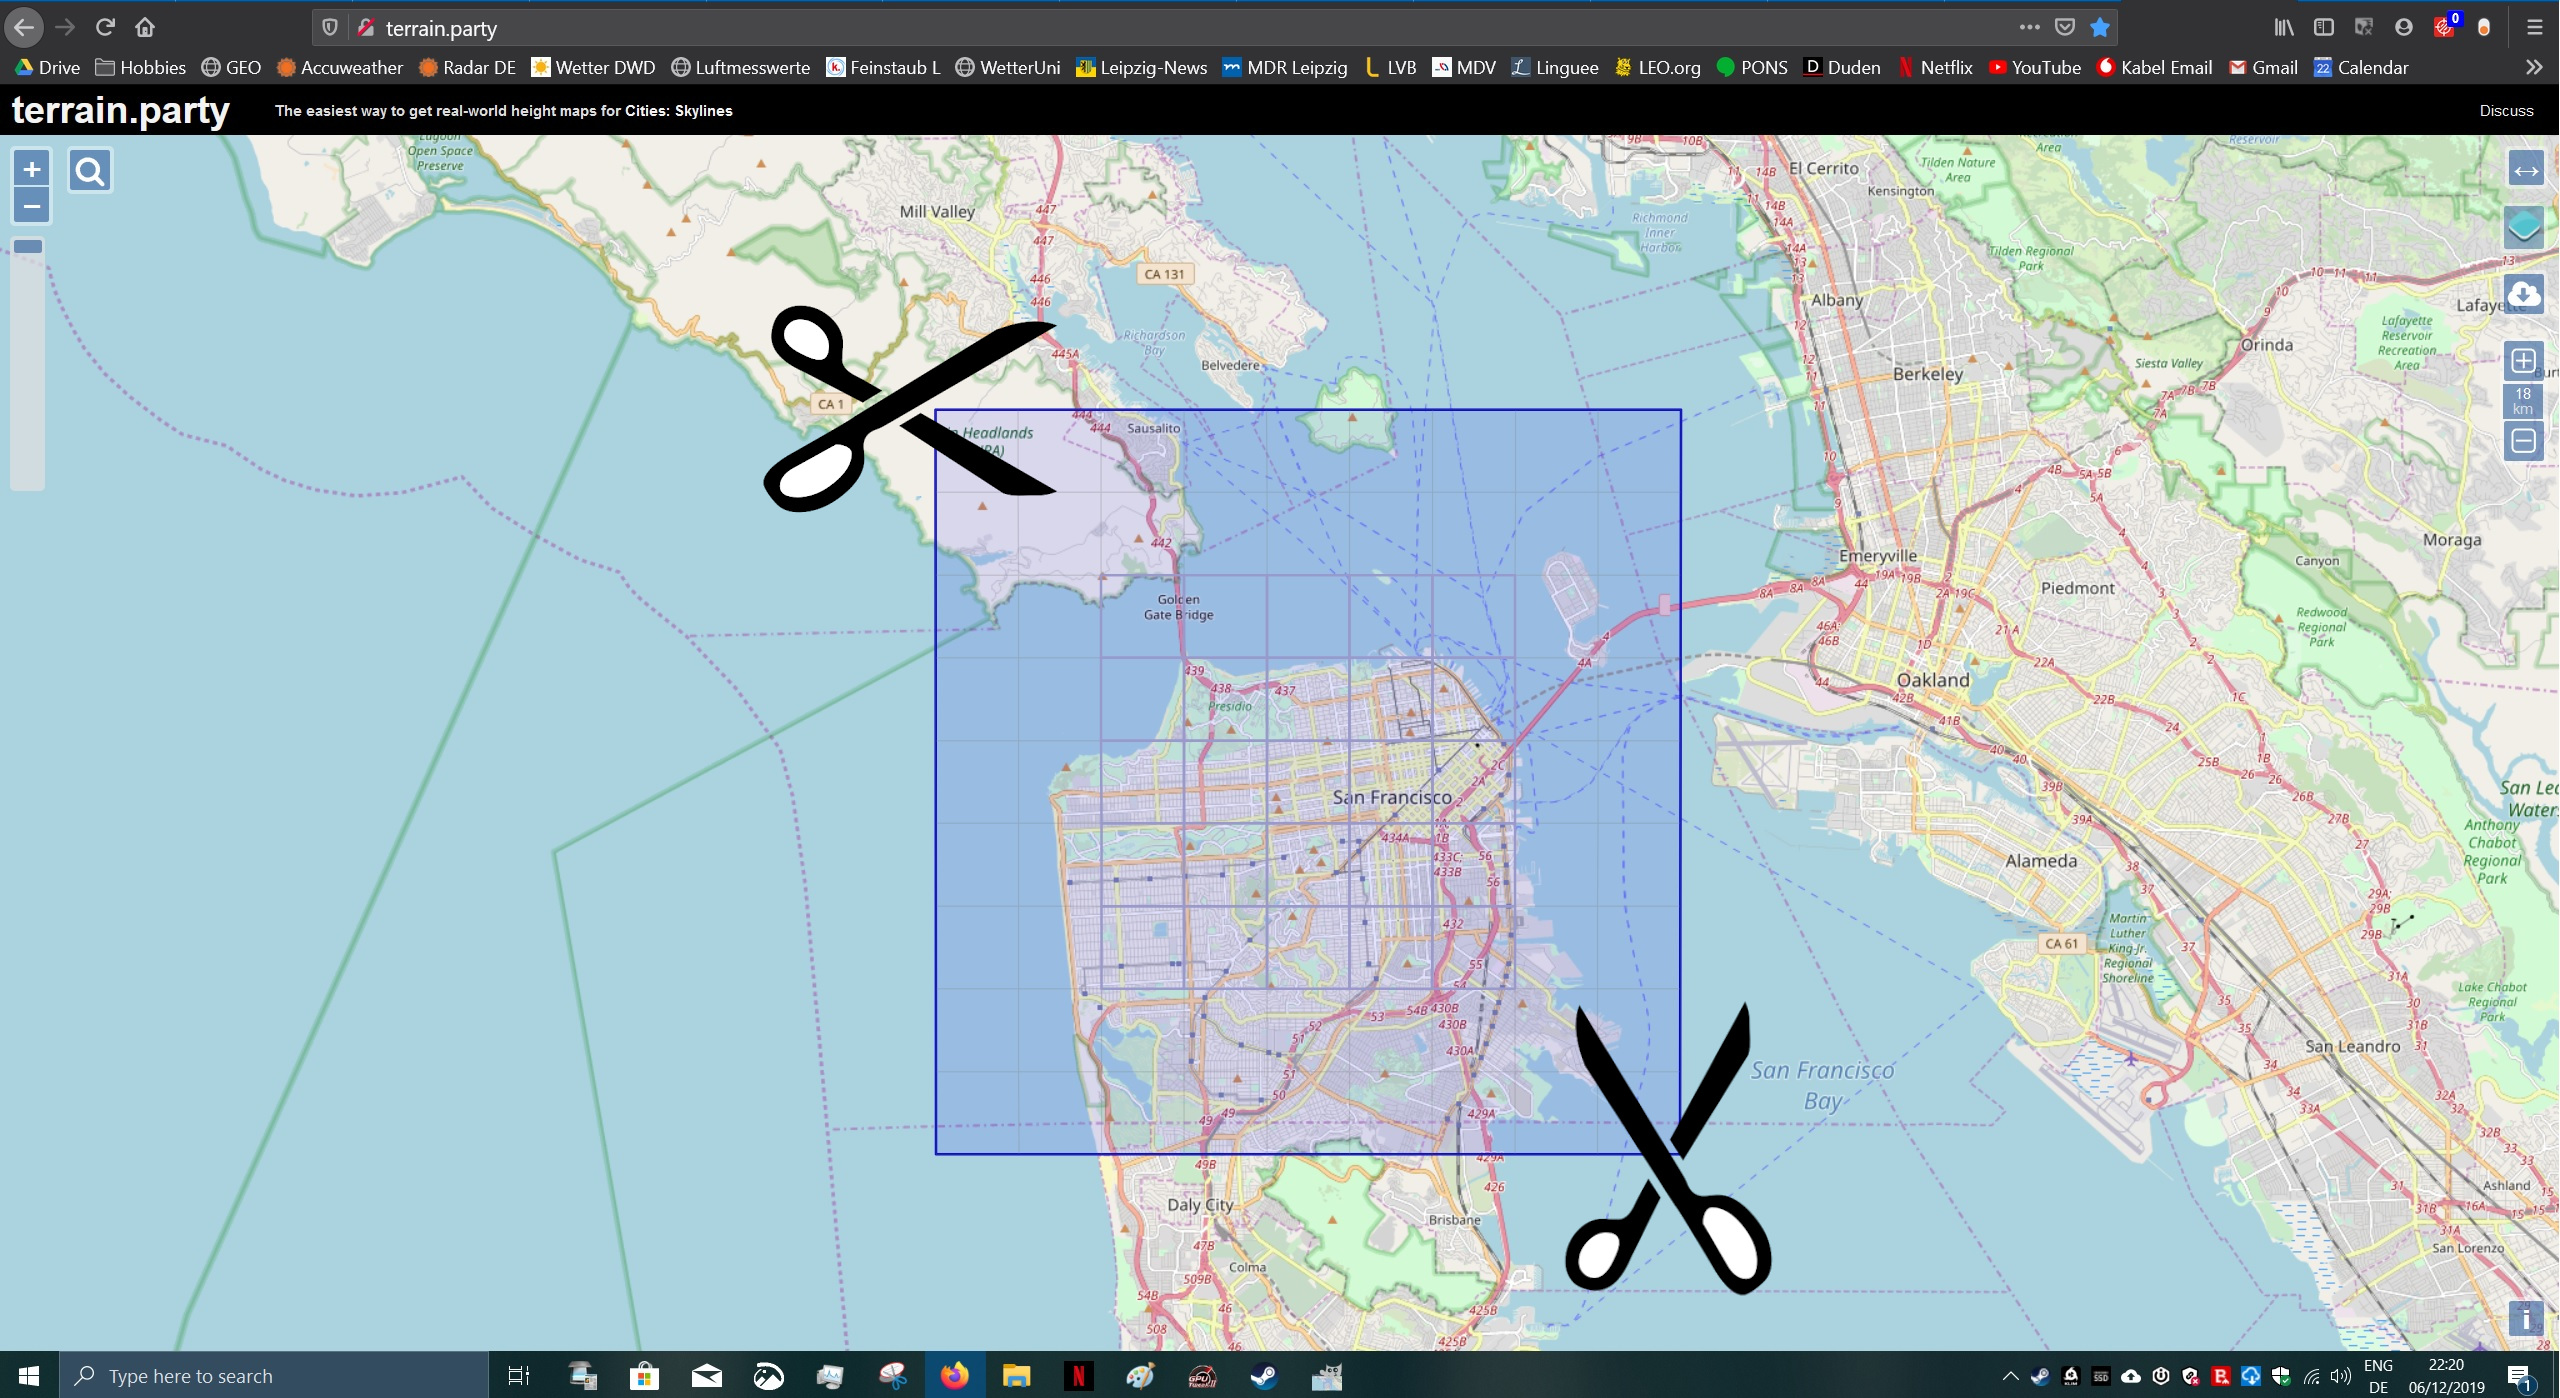The width and height of the screenshot is (2560, 1398).
Task: Click the terrain.party site title
Action: tap(120, 110)
